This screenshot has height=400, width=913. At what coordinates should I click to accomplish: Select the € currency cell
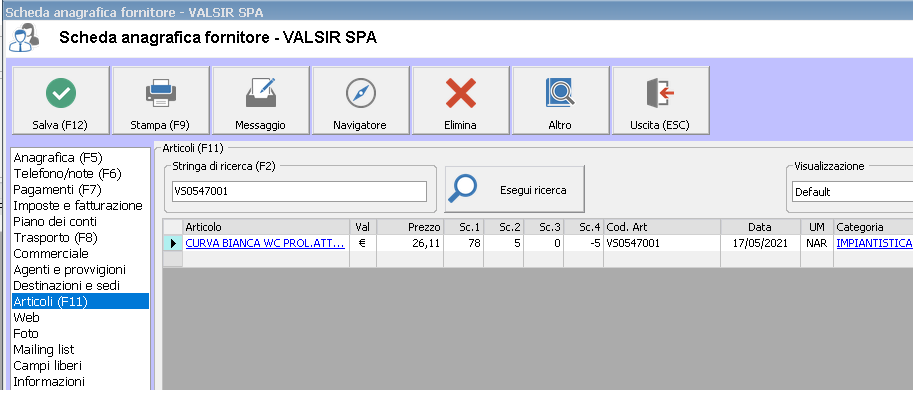click(363, 243)
